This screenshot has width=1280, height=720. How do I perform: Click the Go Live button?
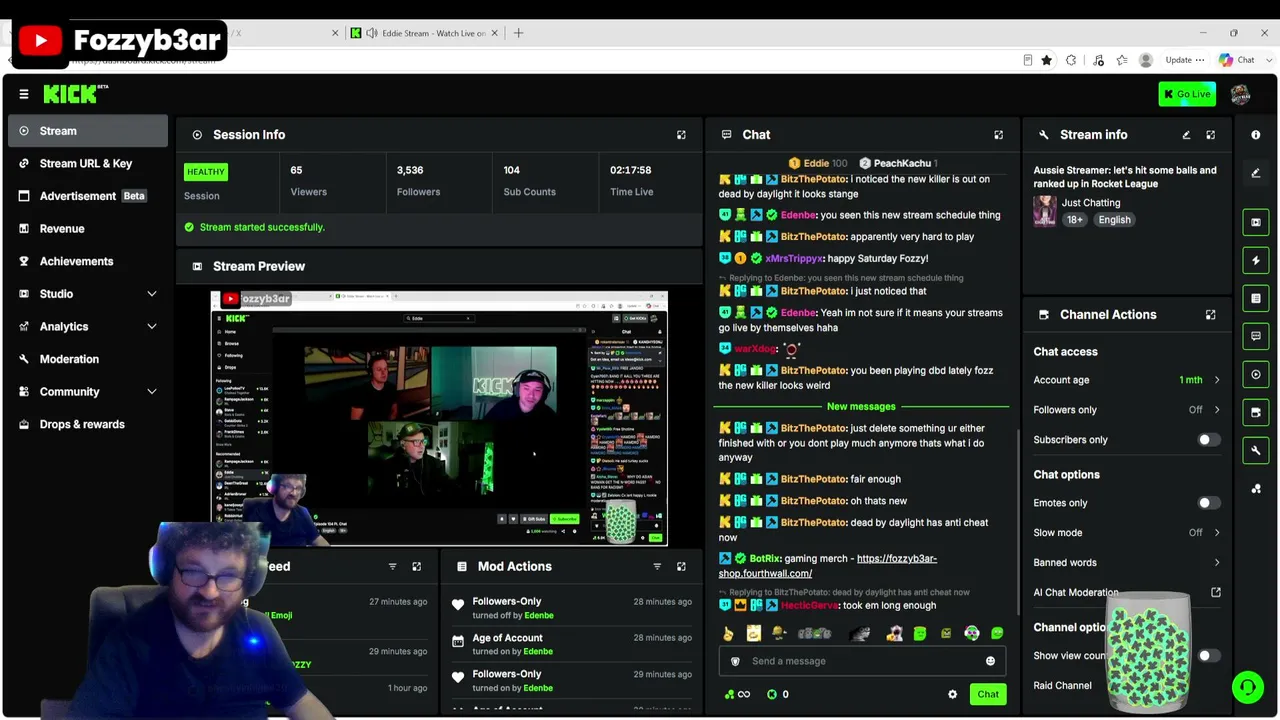pos(1187,94)
